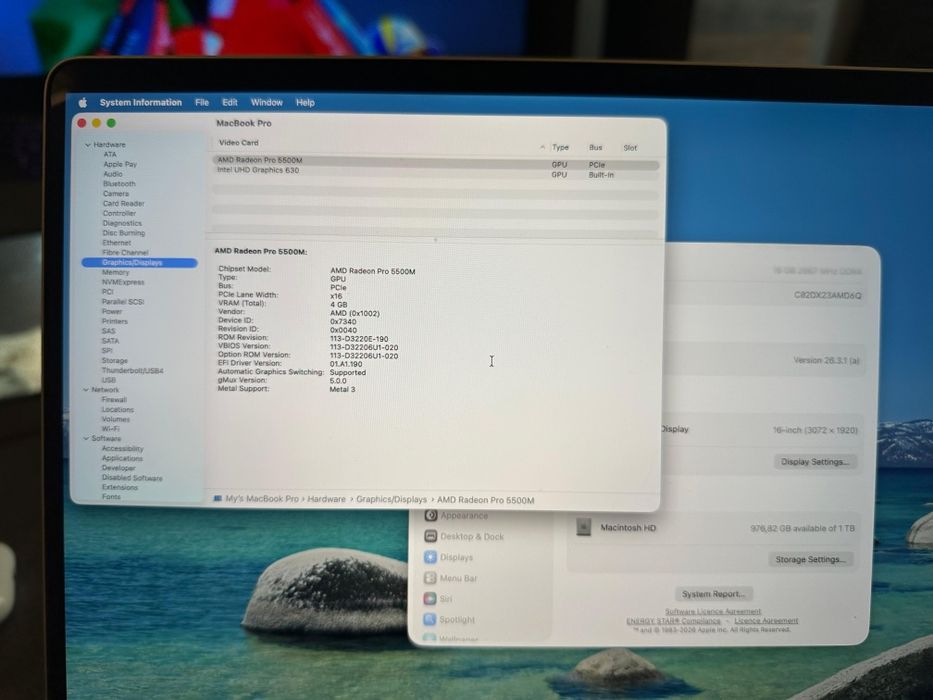Viewport: 933px width, 700px height.
Task: Select NVMExpress in the sidebar
Action: coord(123,282)
